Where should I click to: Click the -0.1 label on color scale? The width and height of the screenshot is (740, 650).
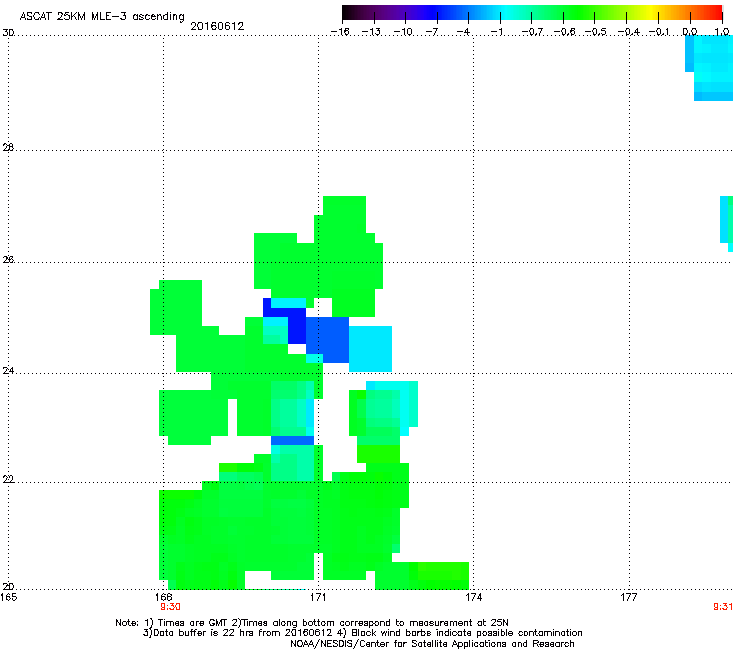[659, 32]
